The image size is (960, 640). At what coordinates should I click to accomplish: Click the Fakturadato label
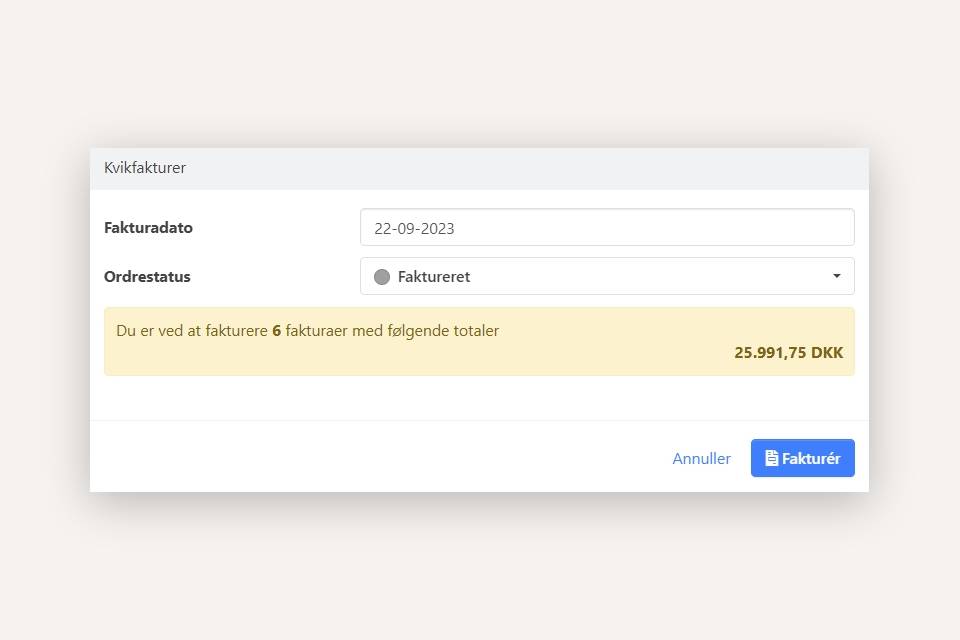pos(148,228)
